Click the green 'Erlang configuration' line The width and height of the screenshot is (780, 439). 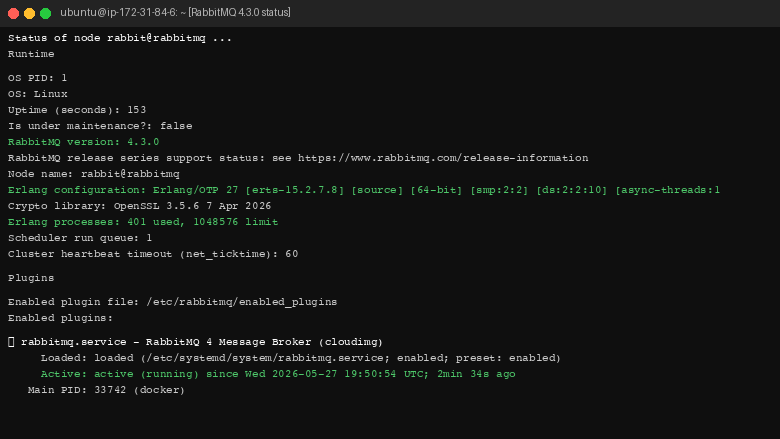tap(364, 190)
